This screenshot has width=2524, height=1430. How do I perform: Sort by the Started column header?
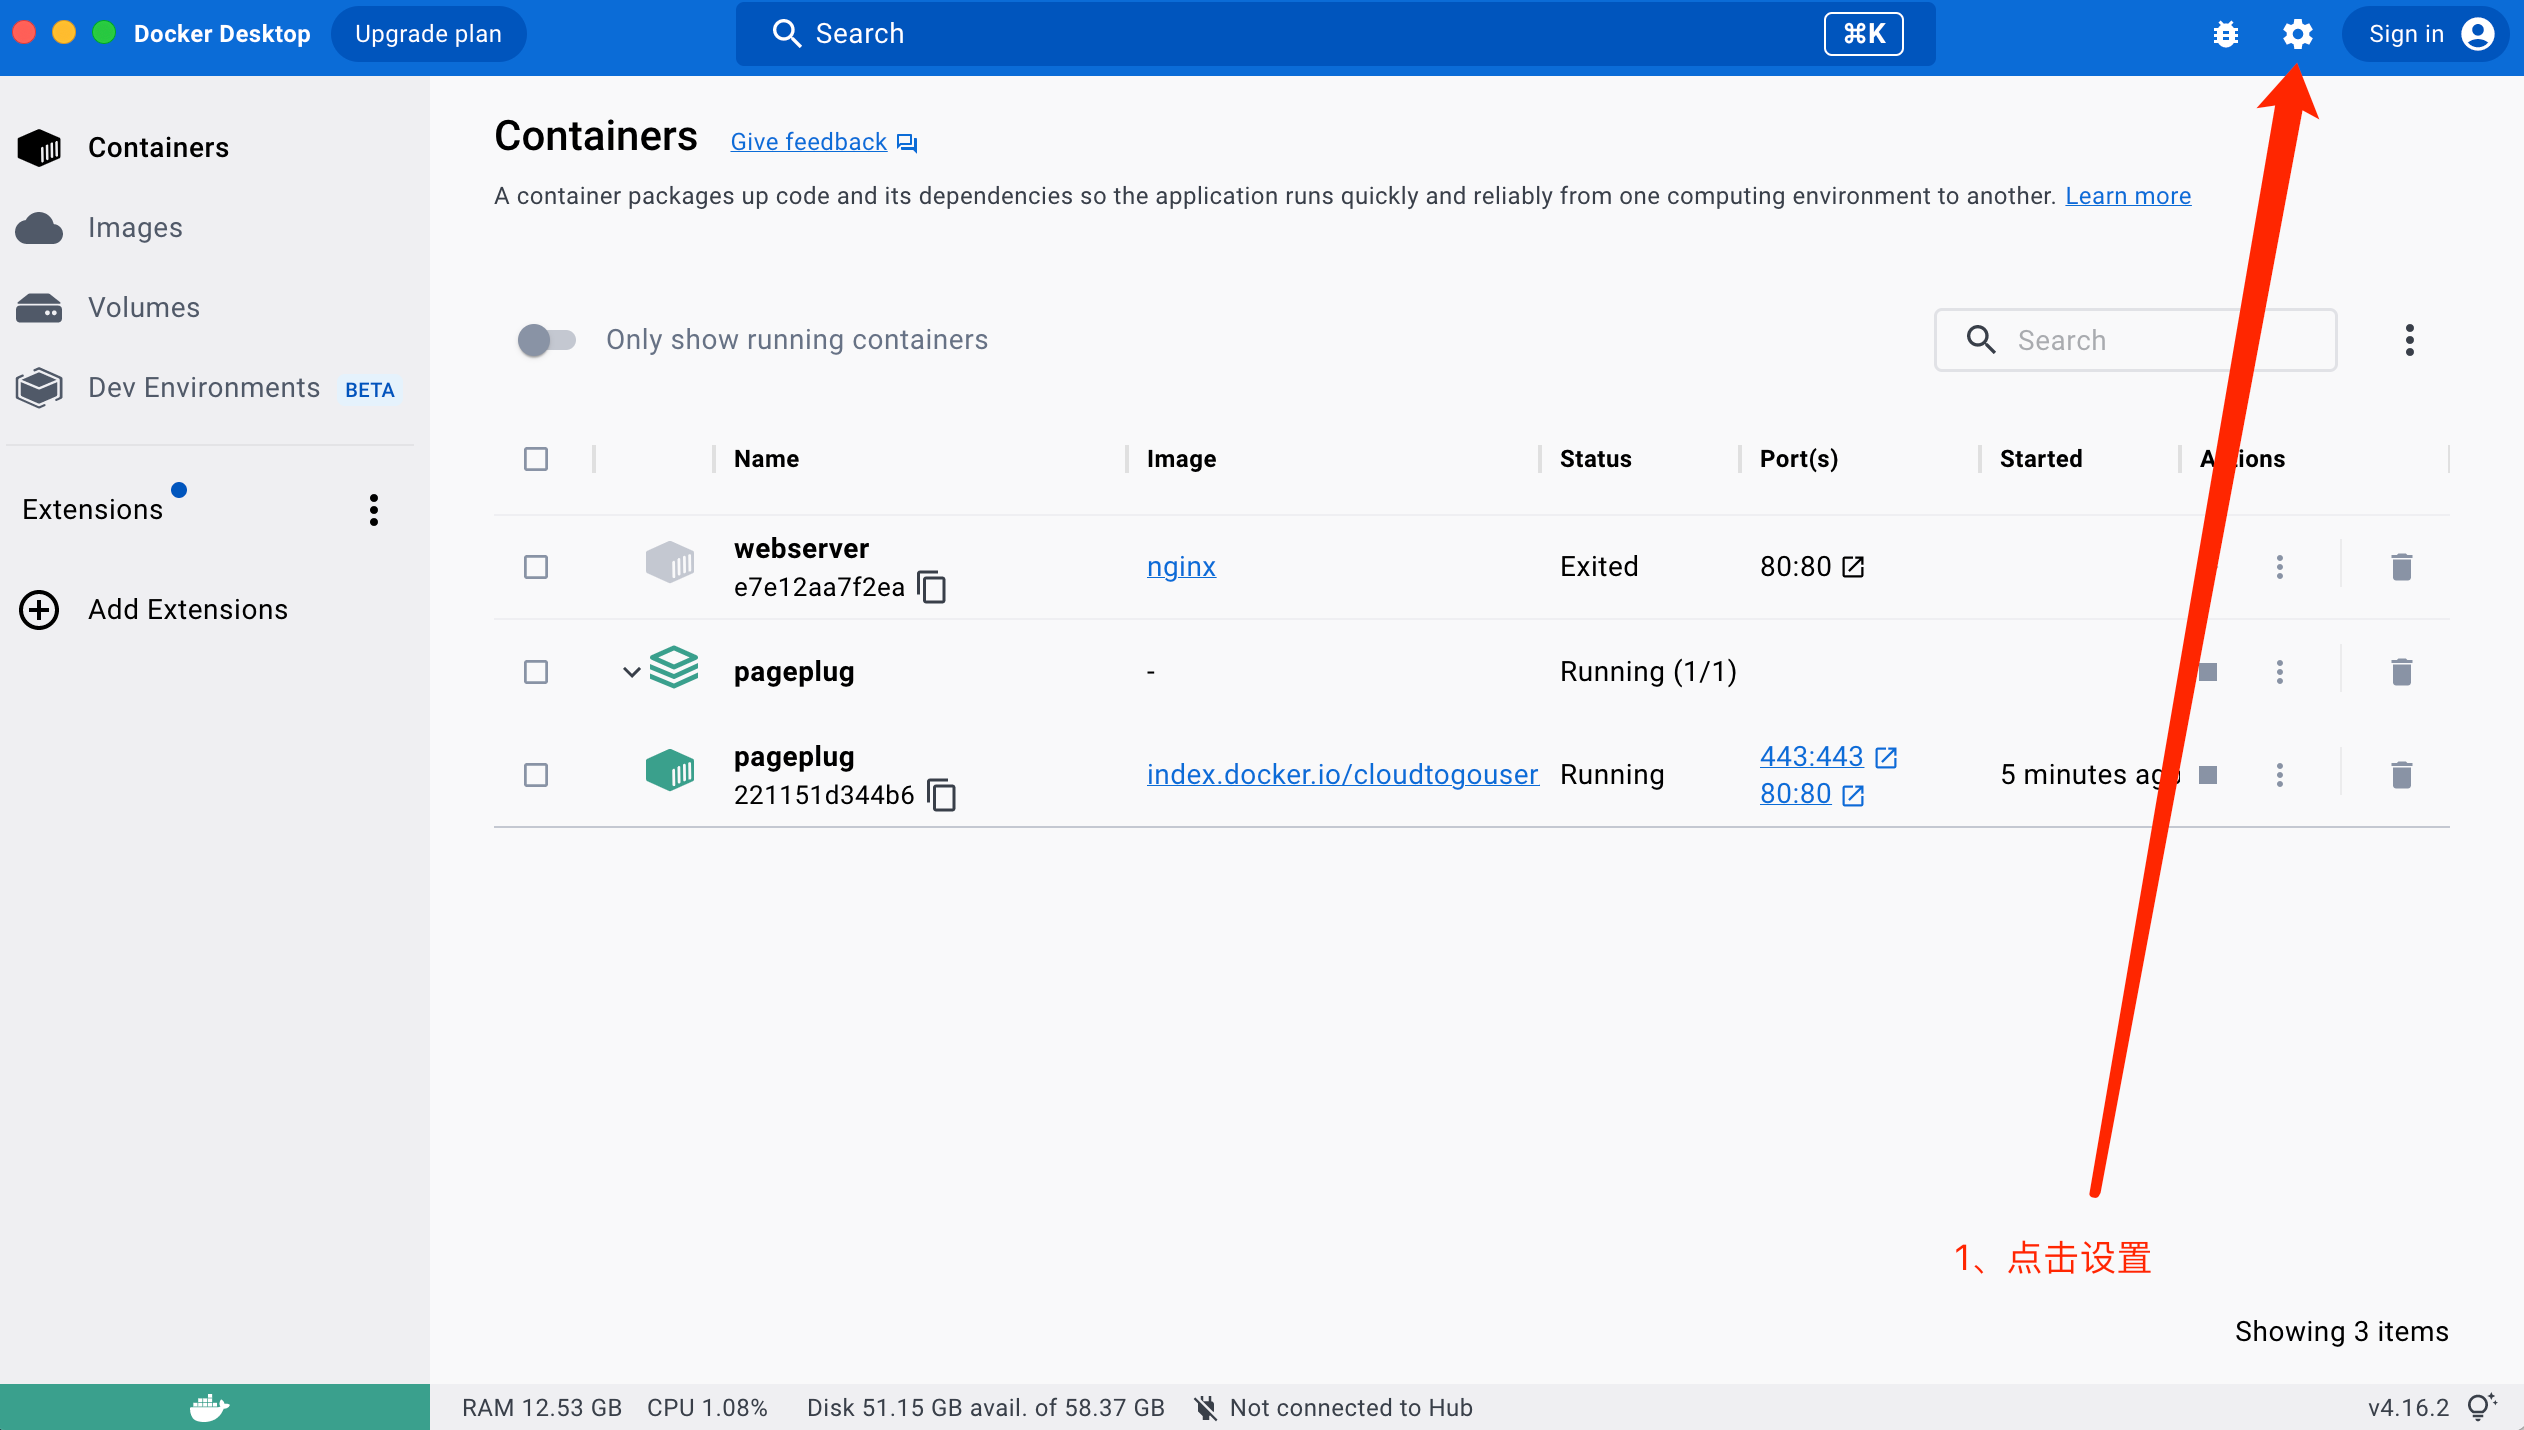tap(2041, 459)
